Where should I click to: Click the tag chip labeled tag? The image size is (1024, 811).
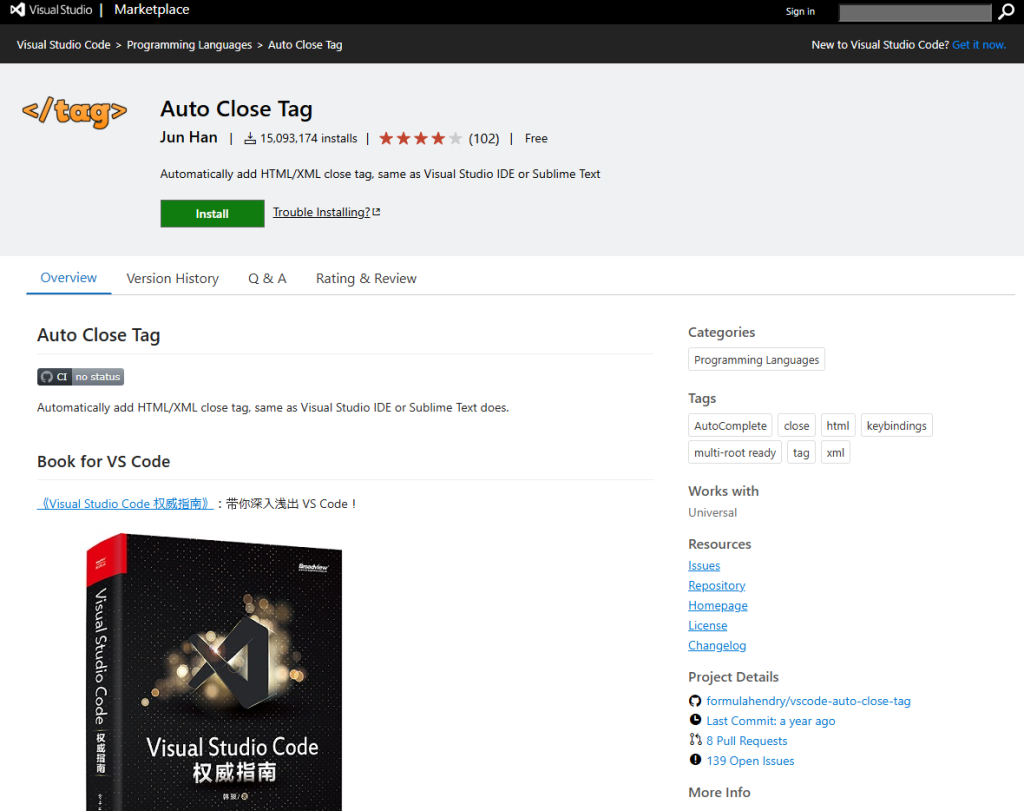point(801,453)
